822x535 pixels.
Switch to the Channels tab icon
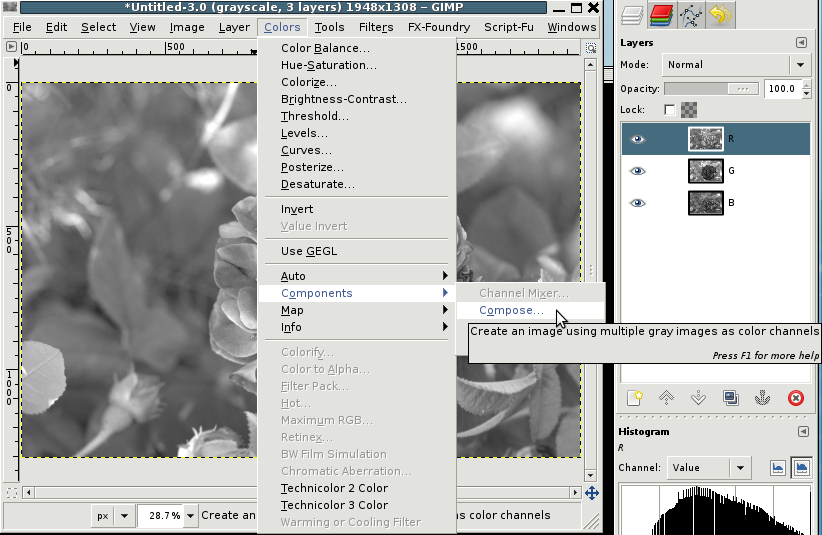(661, 15)
